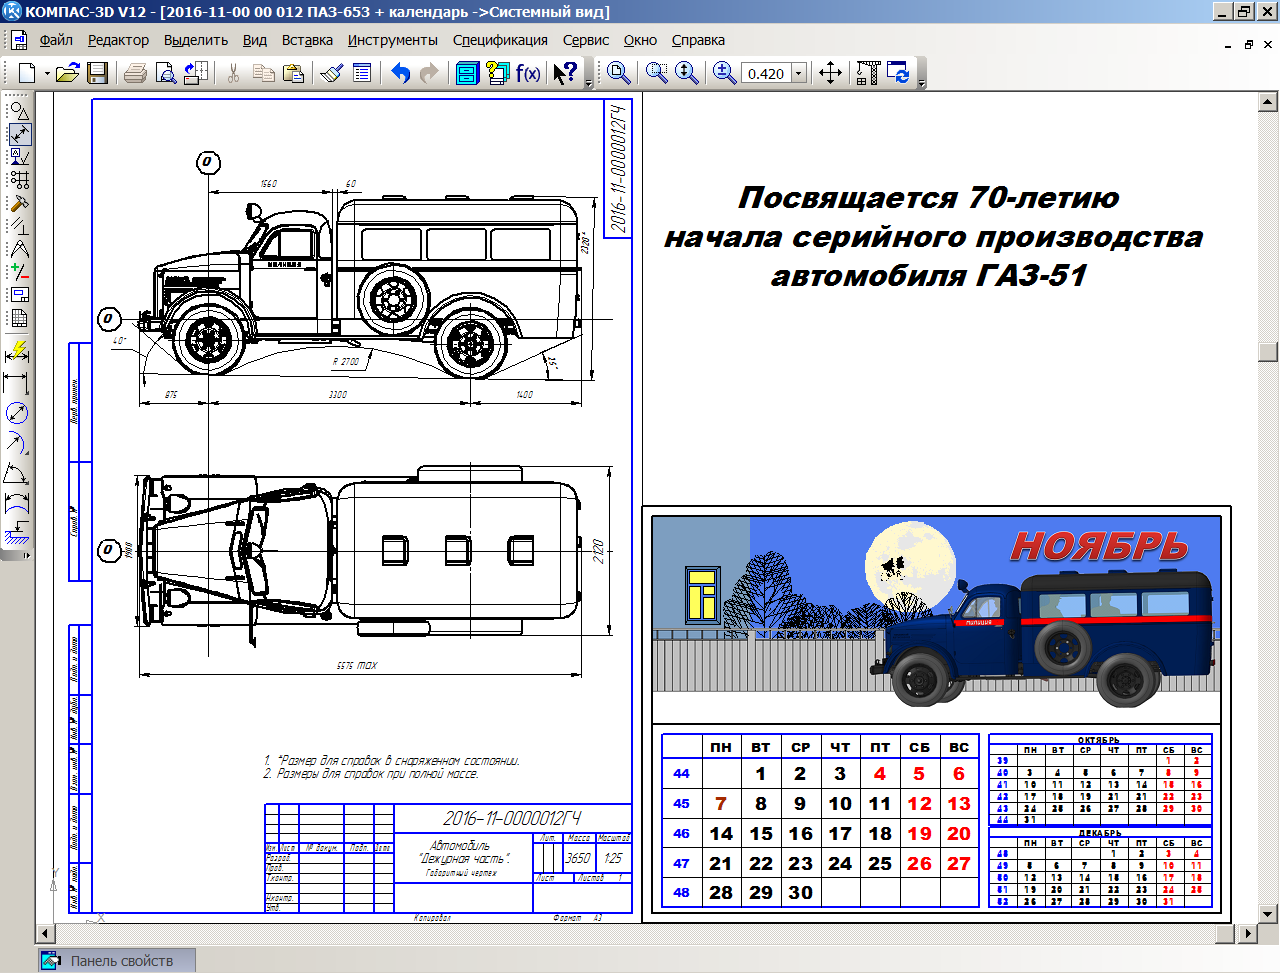Select the Height dimension tool
Viewport: 1280px width, 973px height.
tap(17, 533)
